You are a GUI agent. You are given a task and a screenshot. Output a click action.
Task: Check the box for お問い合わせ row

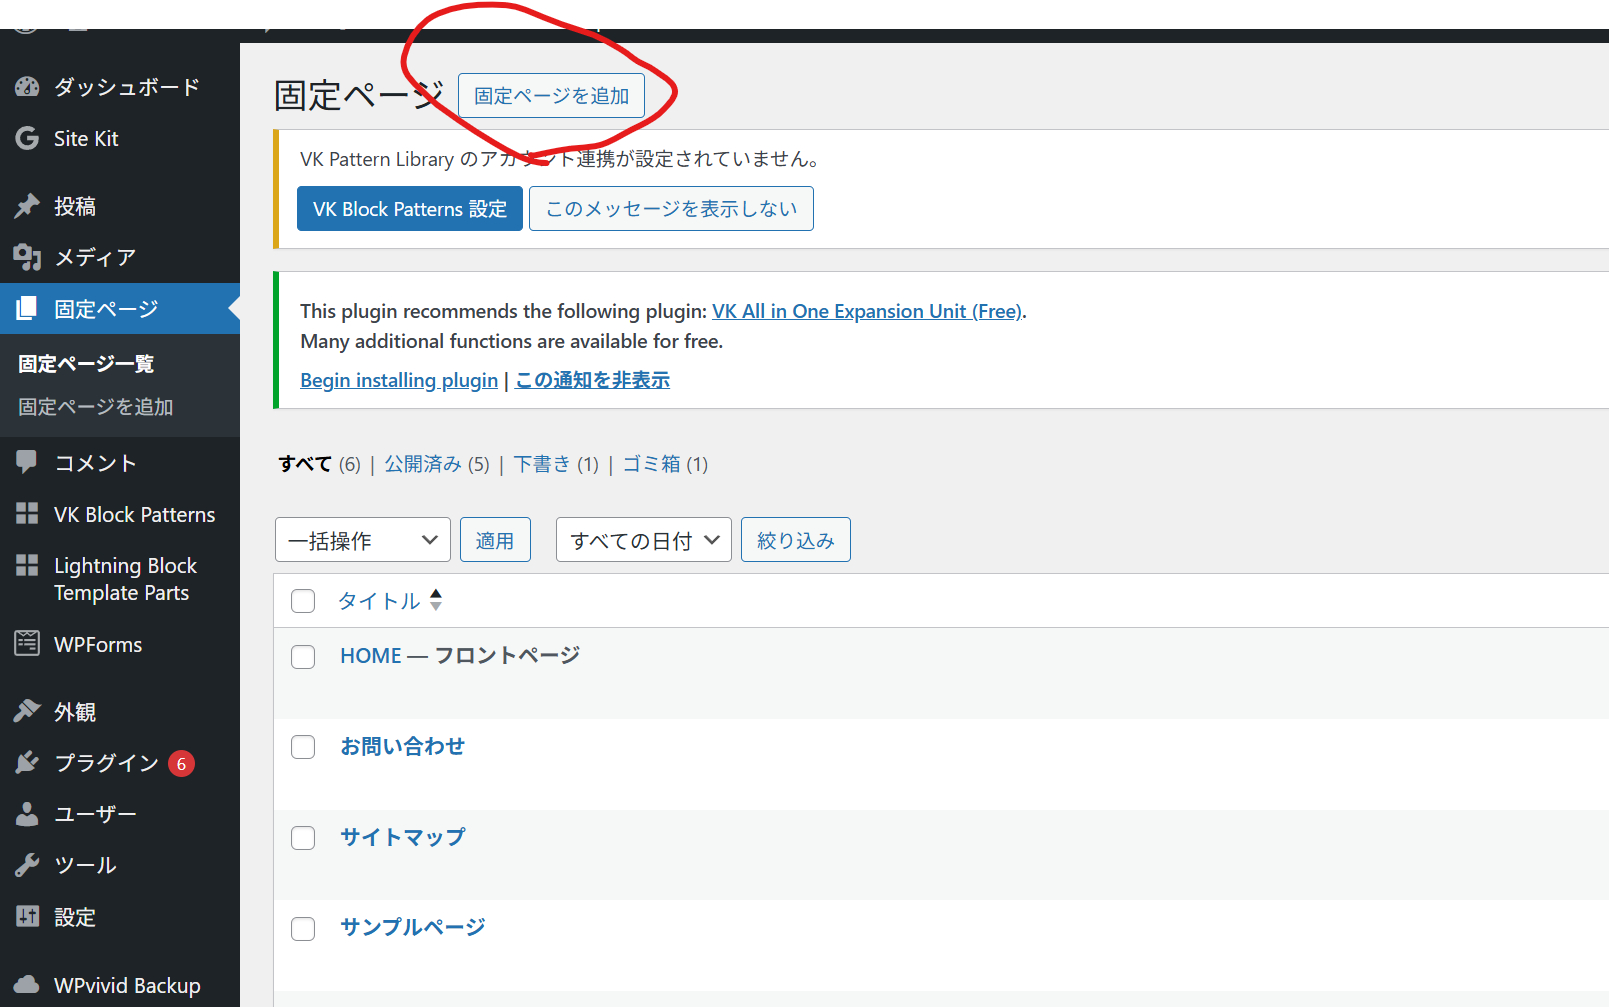click(x=303, y=747)
